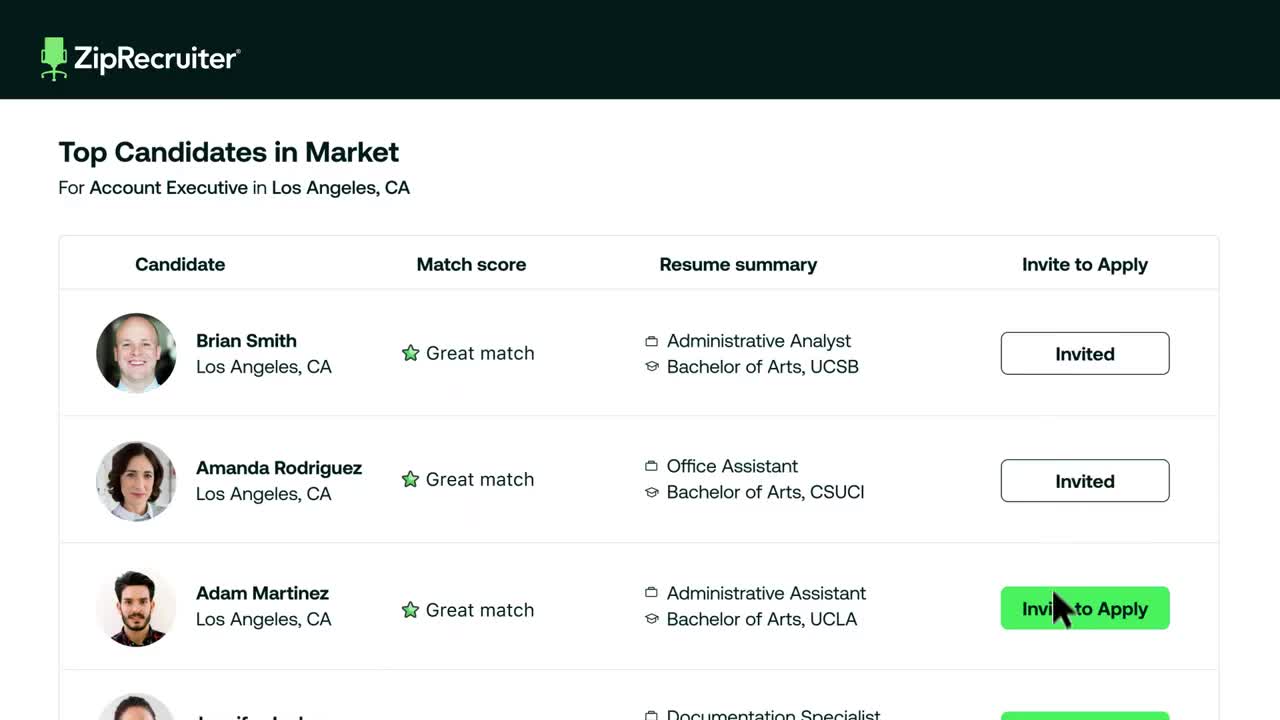Open Amanda Rodriguez's profile photo
The height and width of the screenshot is (720, 1280).
pos(136,481)
